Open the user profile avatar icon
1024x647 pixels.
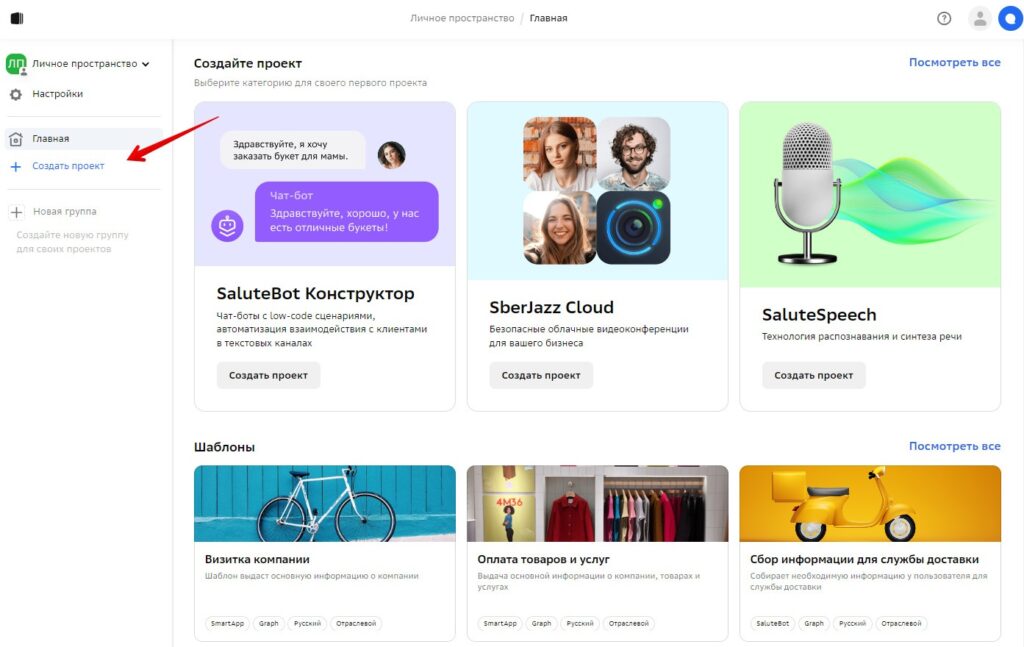tap(980, 18)
